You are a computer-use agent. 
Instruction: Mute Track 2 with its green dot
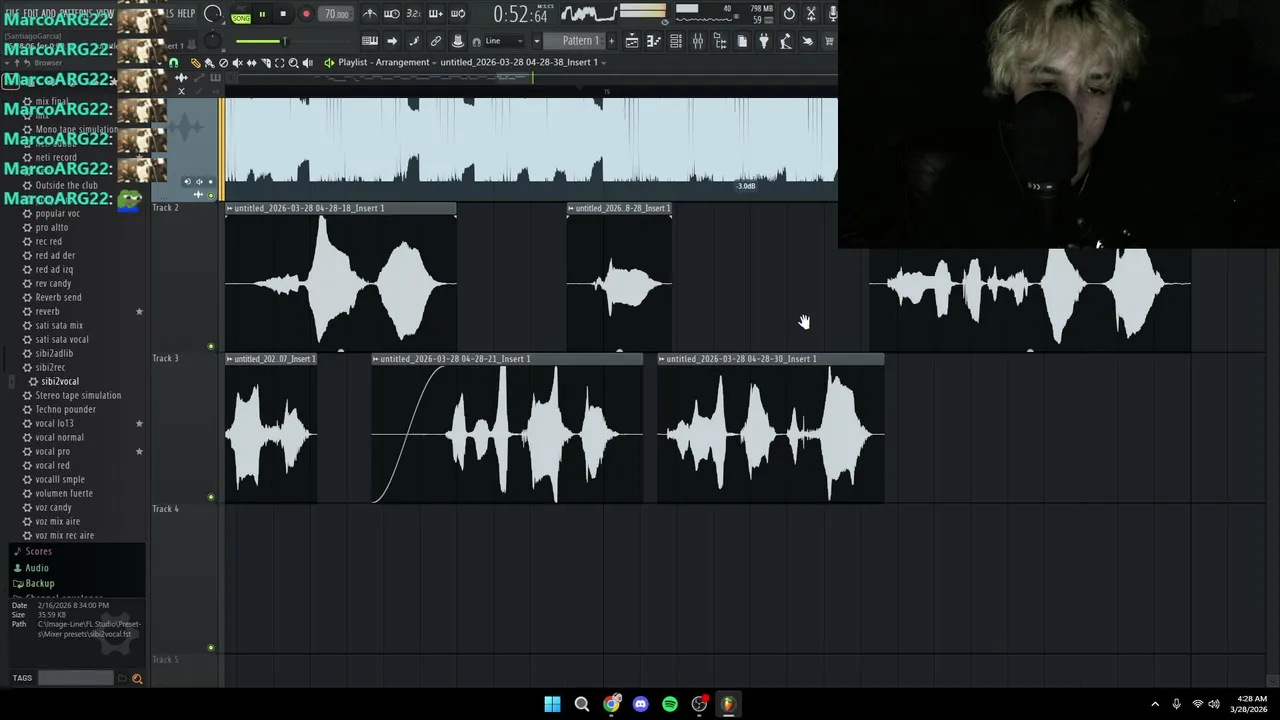[211, 346]
